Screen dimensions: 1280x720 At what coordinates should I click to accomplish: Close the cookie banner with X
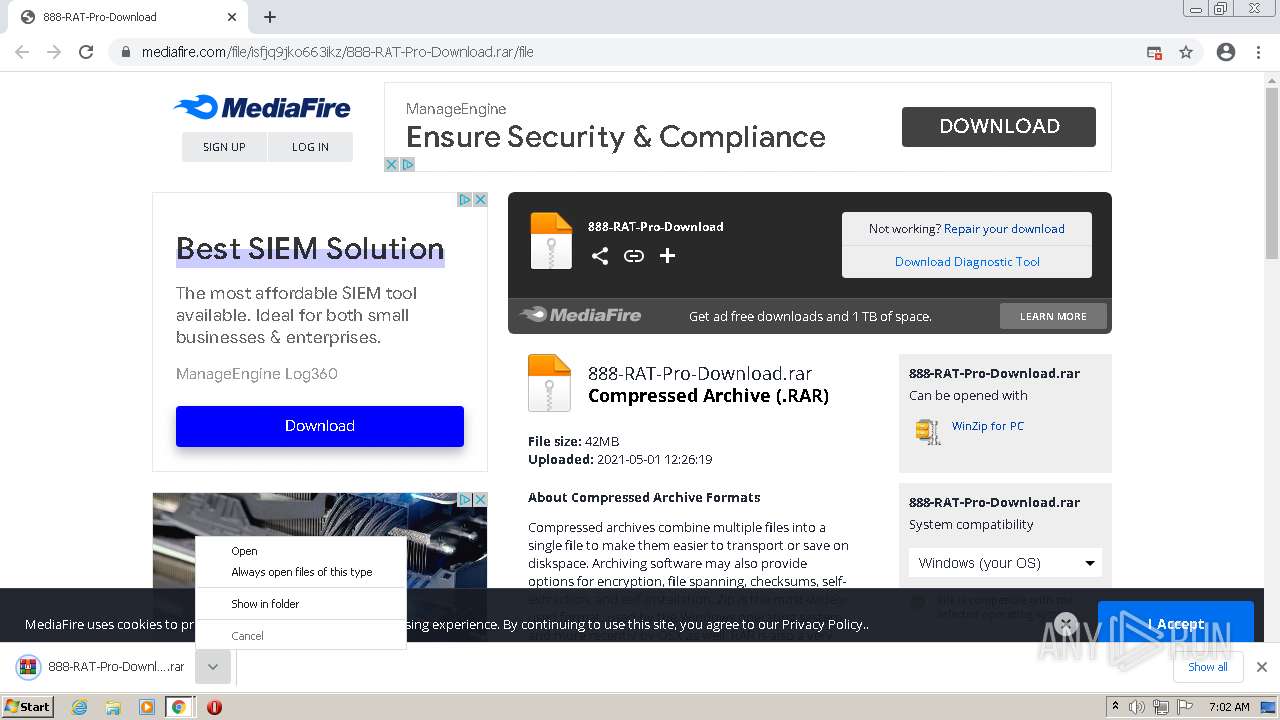[x=1066, y=624]
